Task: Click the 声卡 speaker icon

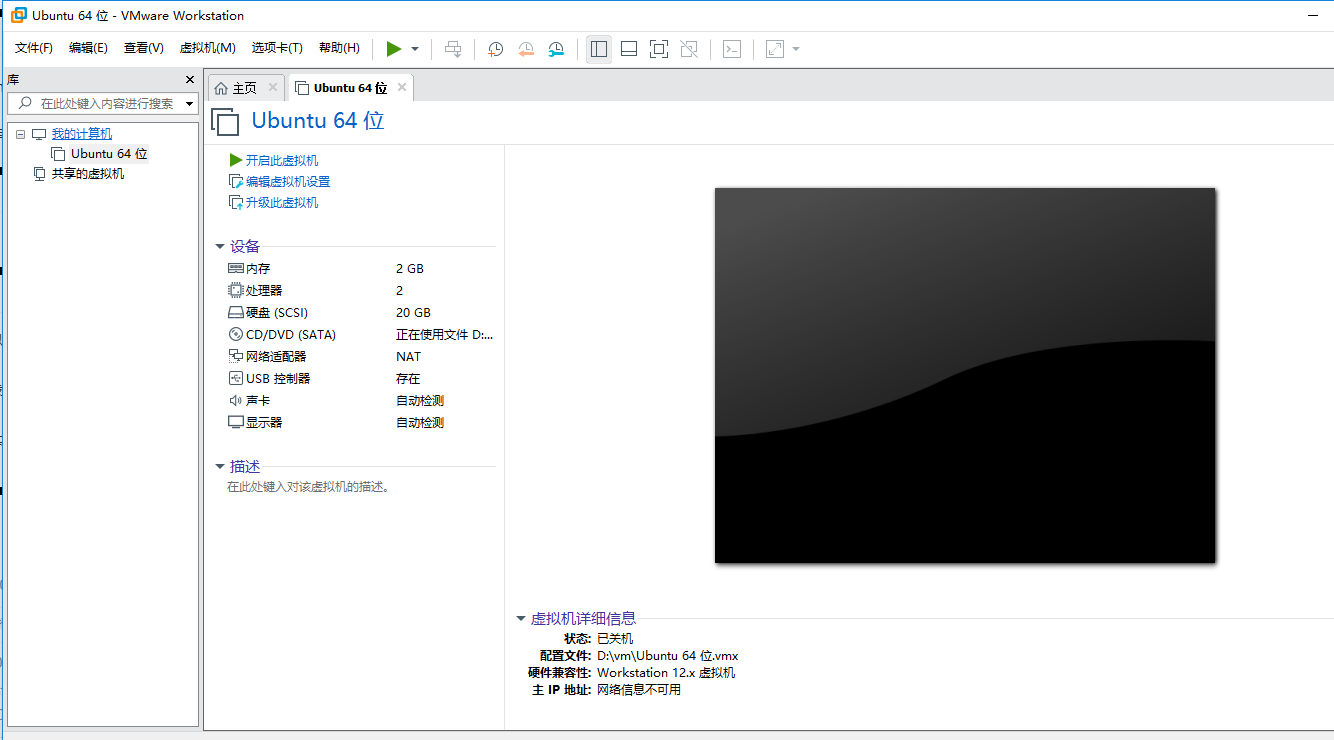Action: [x=236, y=400]
